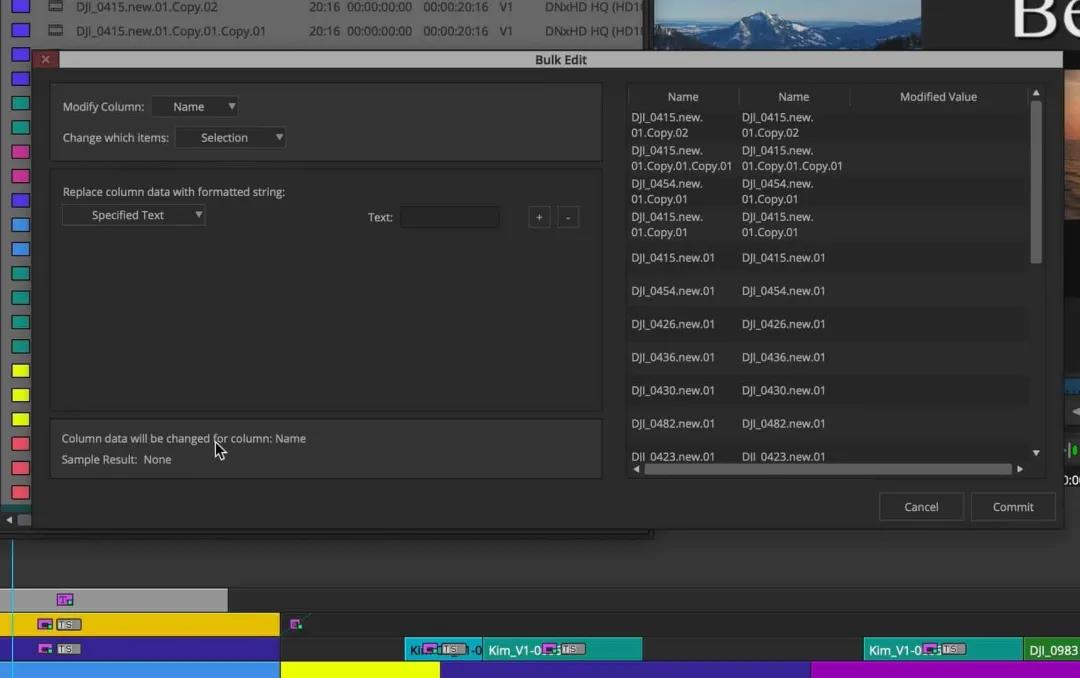
Task: Click the mountain thumbnail in source monitor
Action: click(787, 25)
